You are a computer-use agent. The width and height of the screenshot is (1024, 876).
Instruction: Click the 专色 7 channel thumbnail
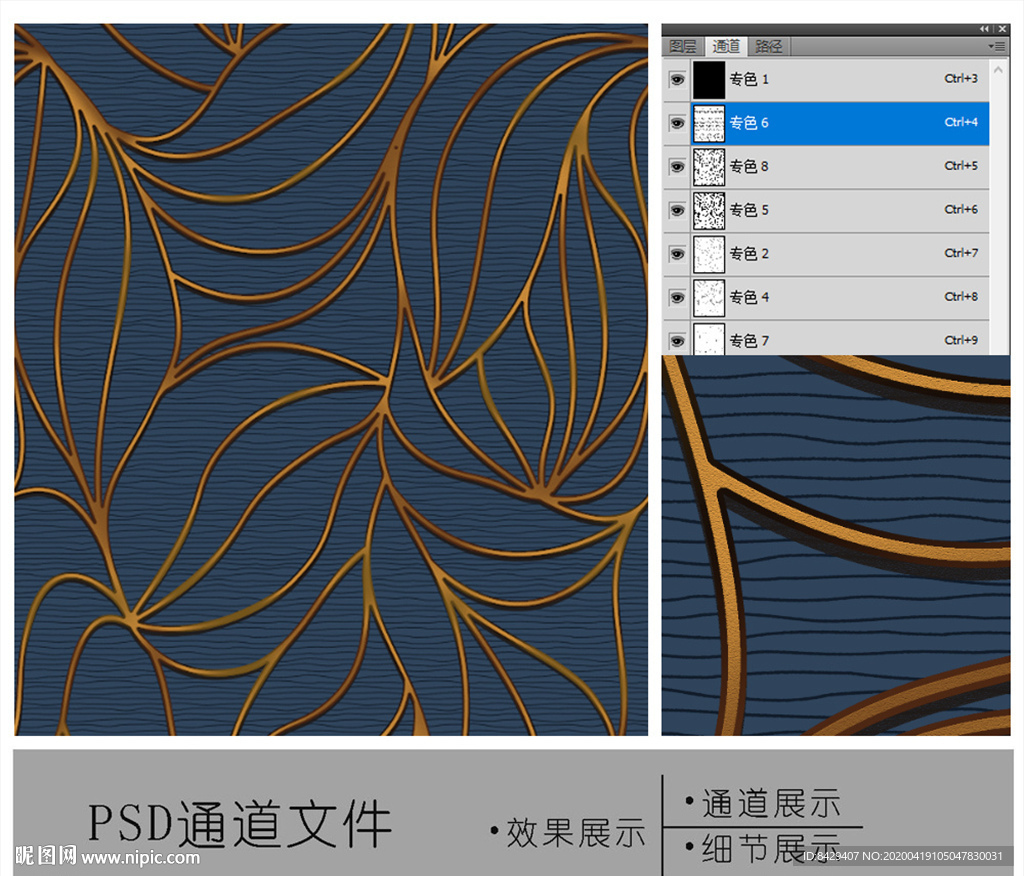tap(709, 340)
